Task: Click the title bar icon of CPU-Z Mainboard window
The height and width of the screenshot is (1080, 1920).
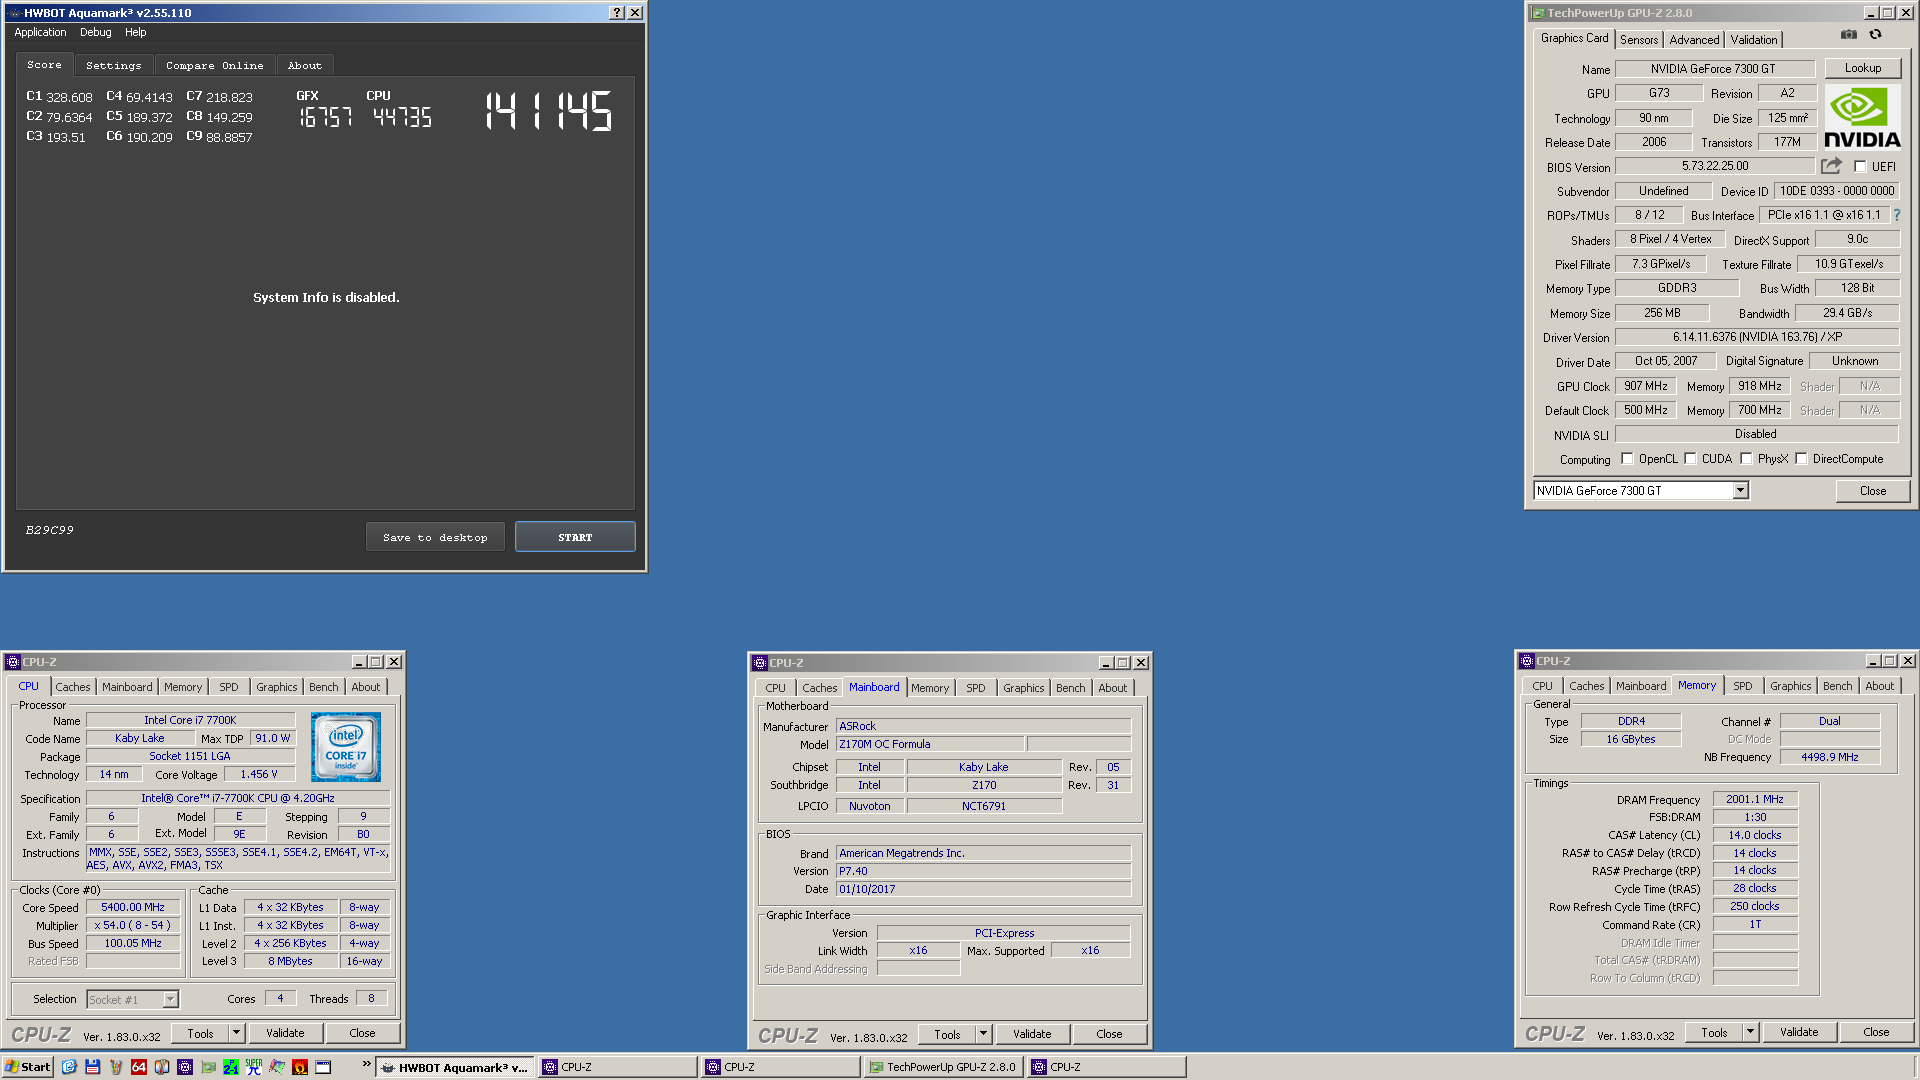Action: pos(760,663)
